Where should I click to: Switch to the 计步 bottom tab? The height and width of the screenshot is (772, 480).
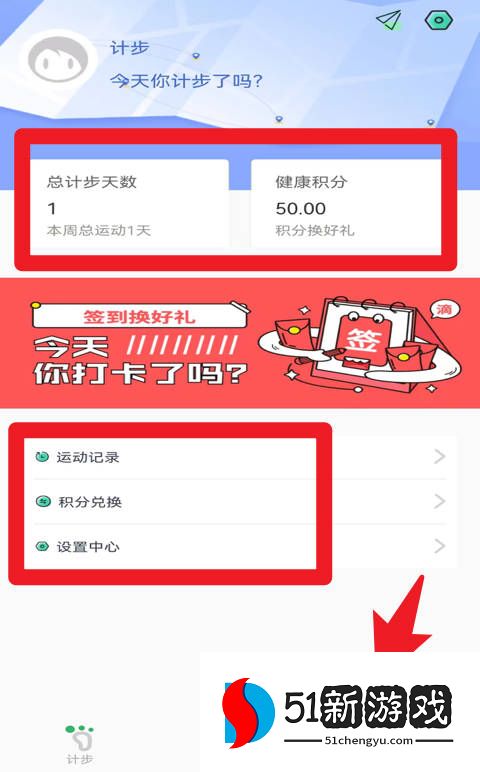(80, 744)
